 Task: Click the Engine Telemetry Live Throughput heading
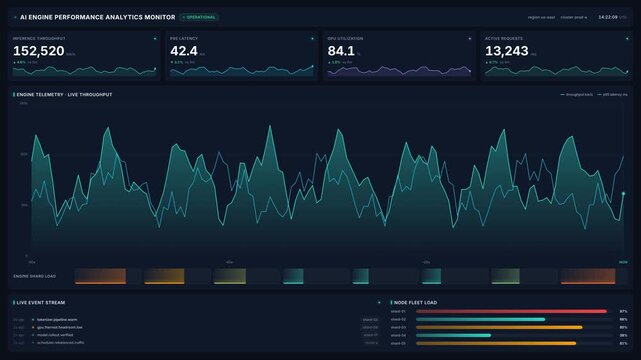click(x=64, y=94)
